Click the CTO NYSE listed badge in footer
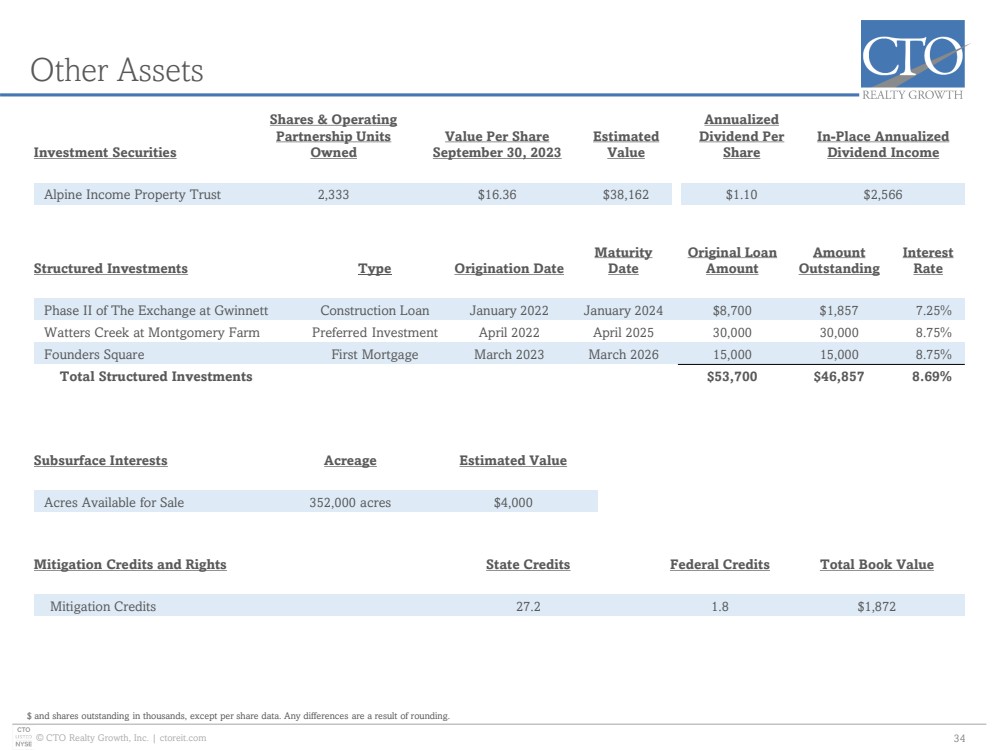 [24, 737]
